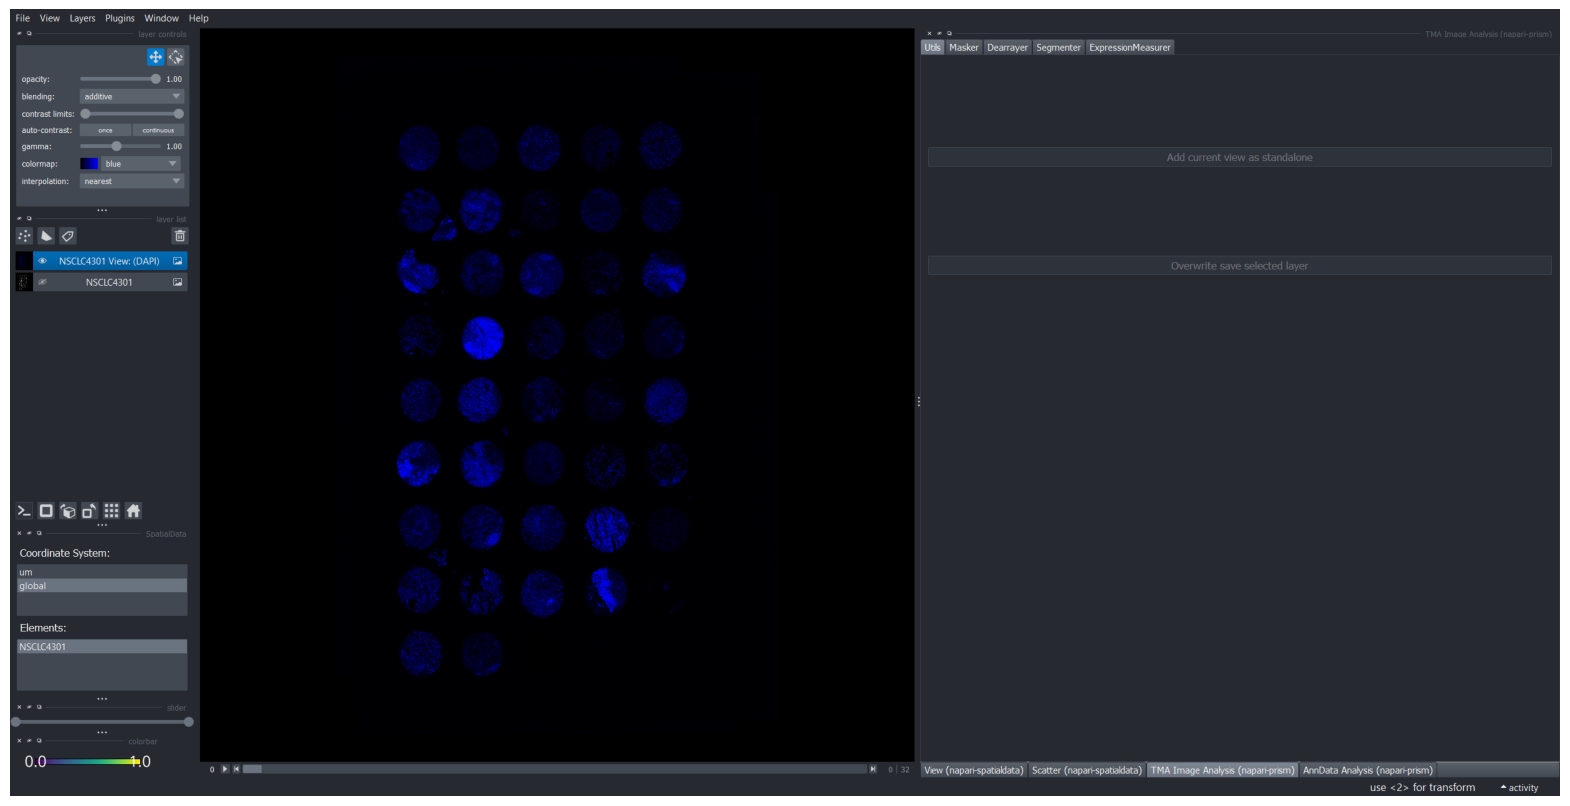Toggle 2D/3D view with the square icon

pyautogui.click(x=46, y=511)
